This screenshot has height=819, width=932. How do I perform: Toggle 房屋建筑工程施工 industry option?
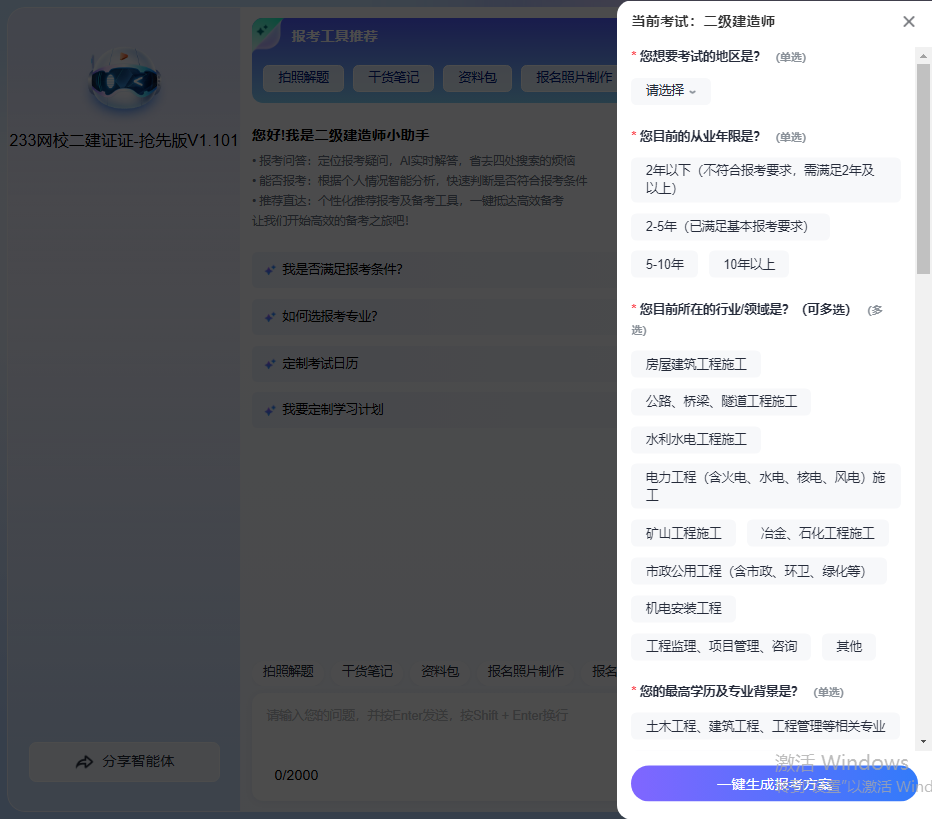click(695, 364)
